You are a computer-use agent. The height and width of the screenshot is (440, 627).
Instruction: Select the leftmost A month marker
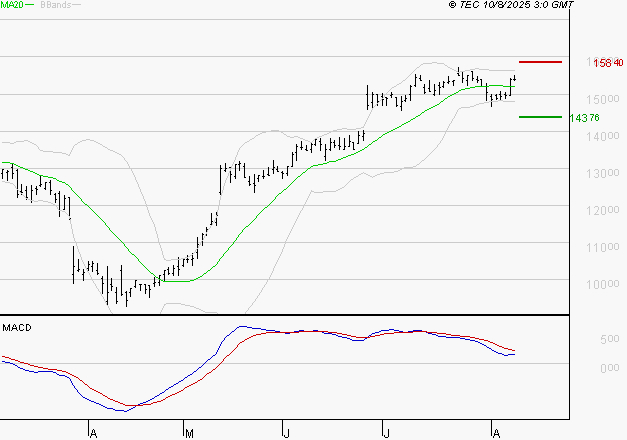(92, 432)
